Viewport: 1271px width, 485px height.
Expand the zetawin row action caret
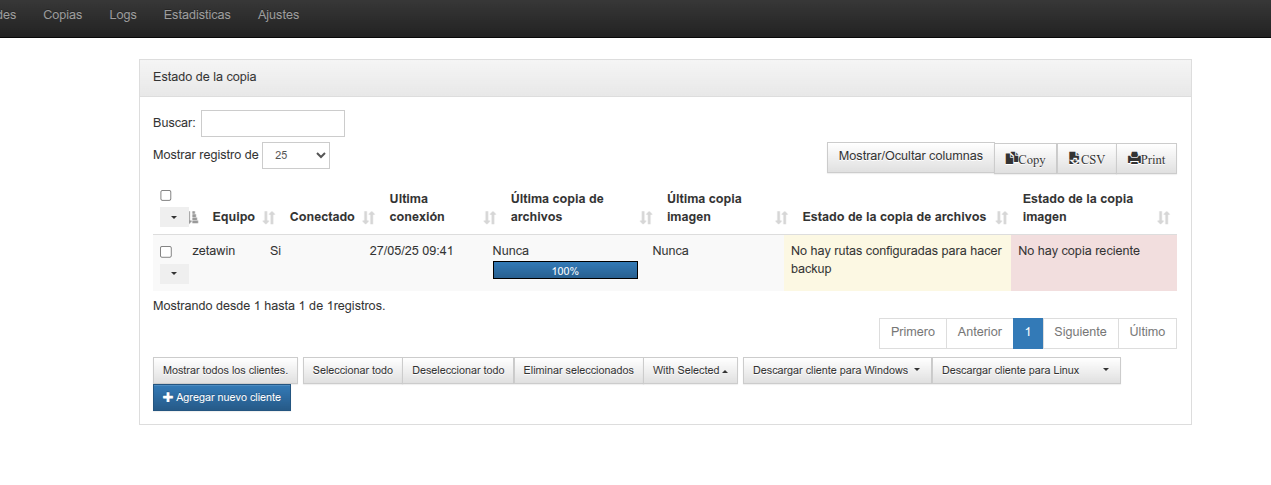pyautogui.click(x=174, y=273)
